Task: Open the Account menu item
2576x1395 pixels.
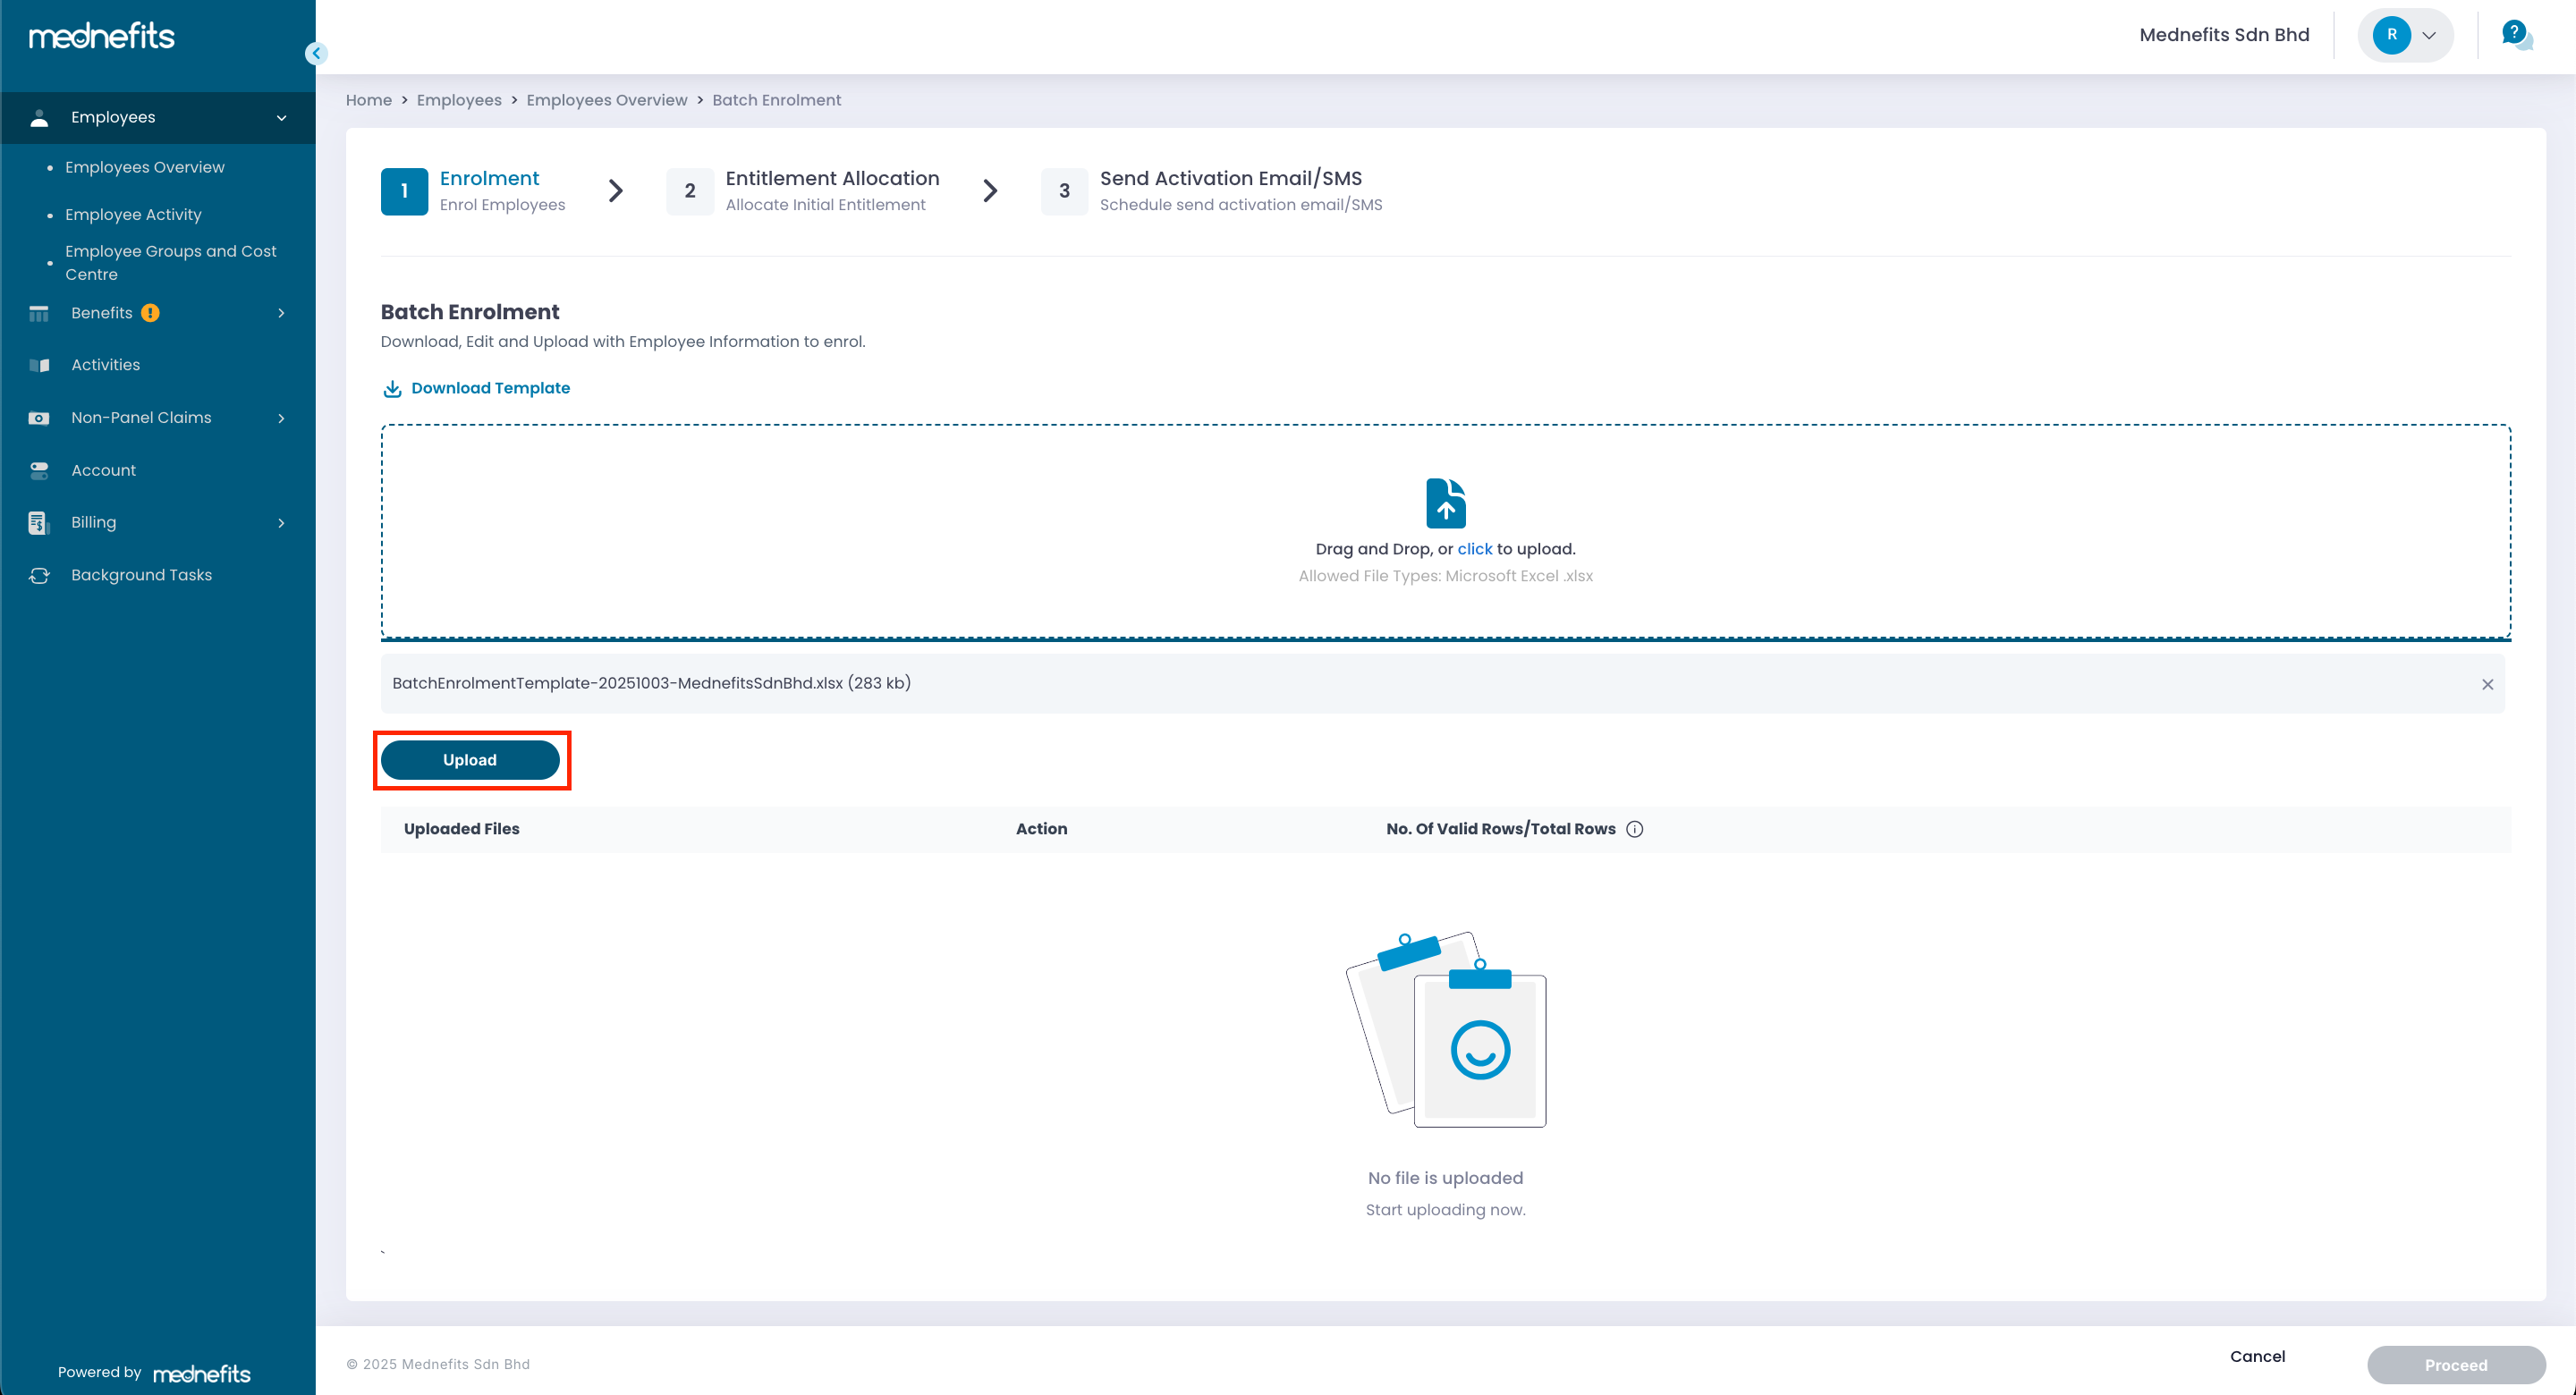Action: [103, 470]
